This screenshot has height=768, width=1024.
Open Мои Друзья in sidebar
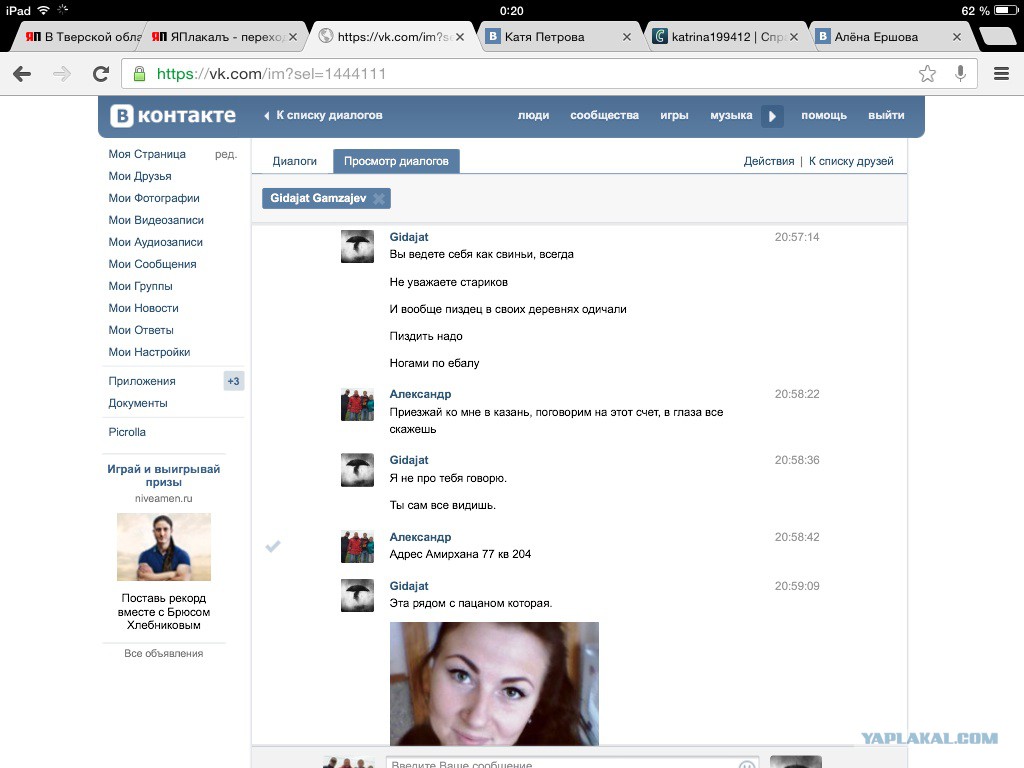coord(140,176)
